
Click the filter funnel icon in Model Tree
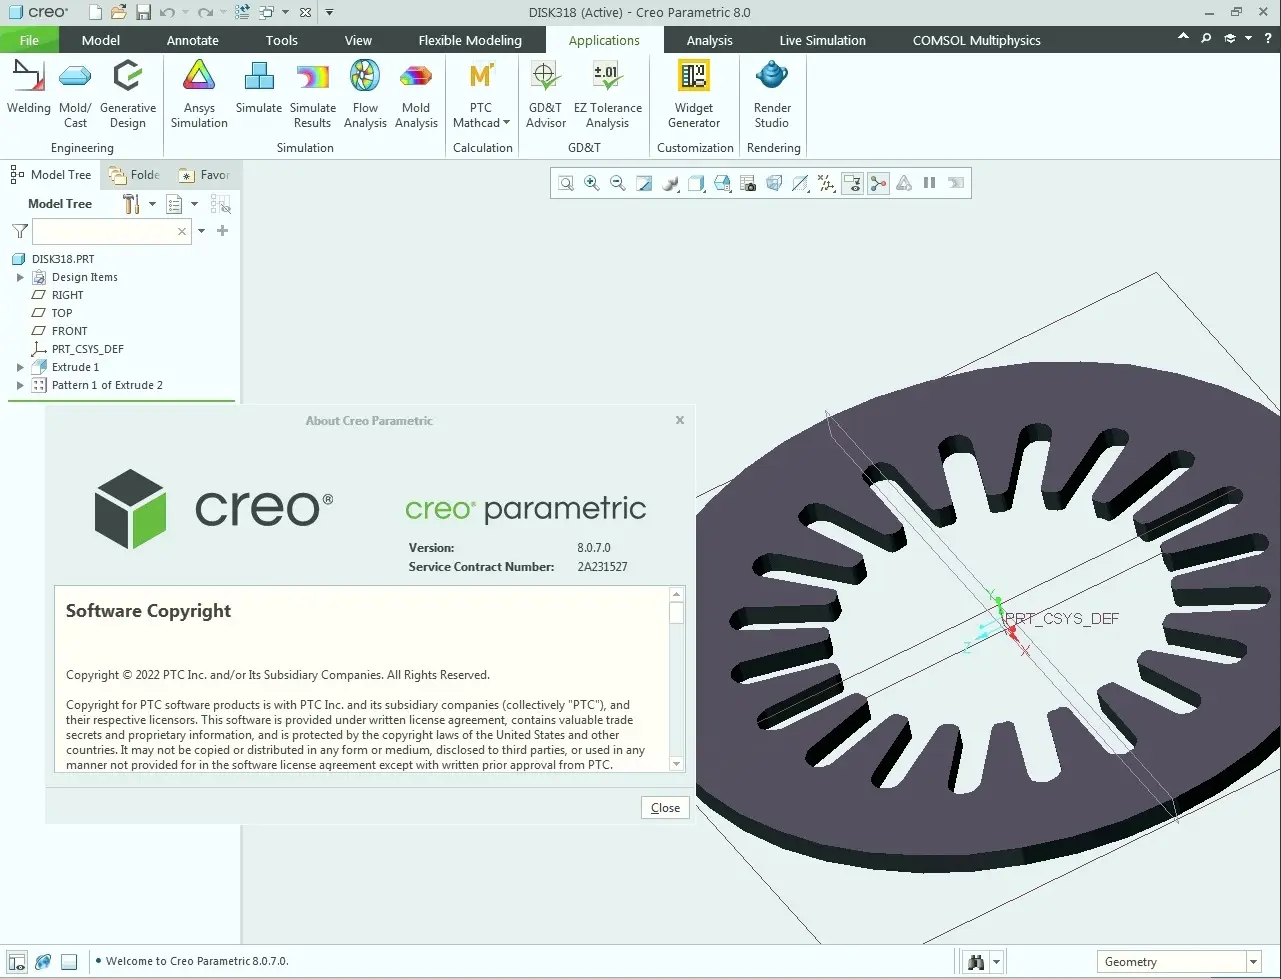[x=19, y=231]
